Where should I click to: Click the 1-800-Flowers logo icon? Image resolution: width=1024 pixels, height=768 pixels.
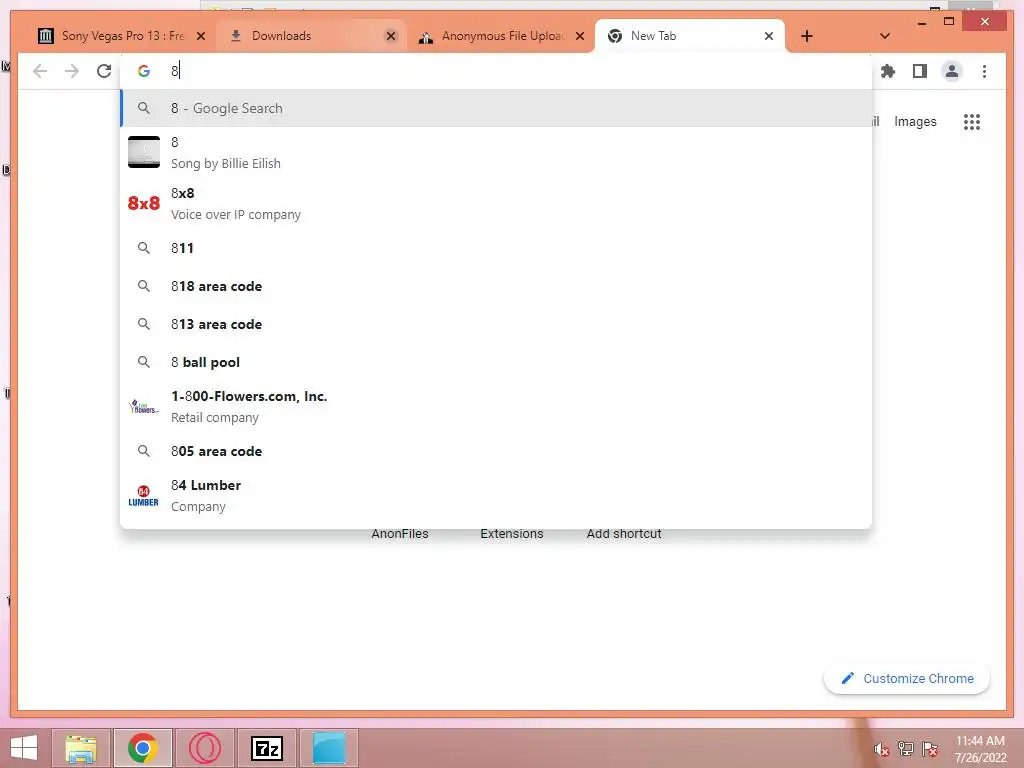coord(144,406)
